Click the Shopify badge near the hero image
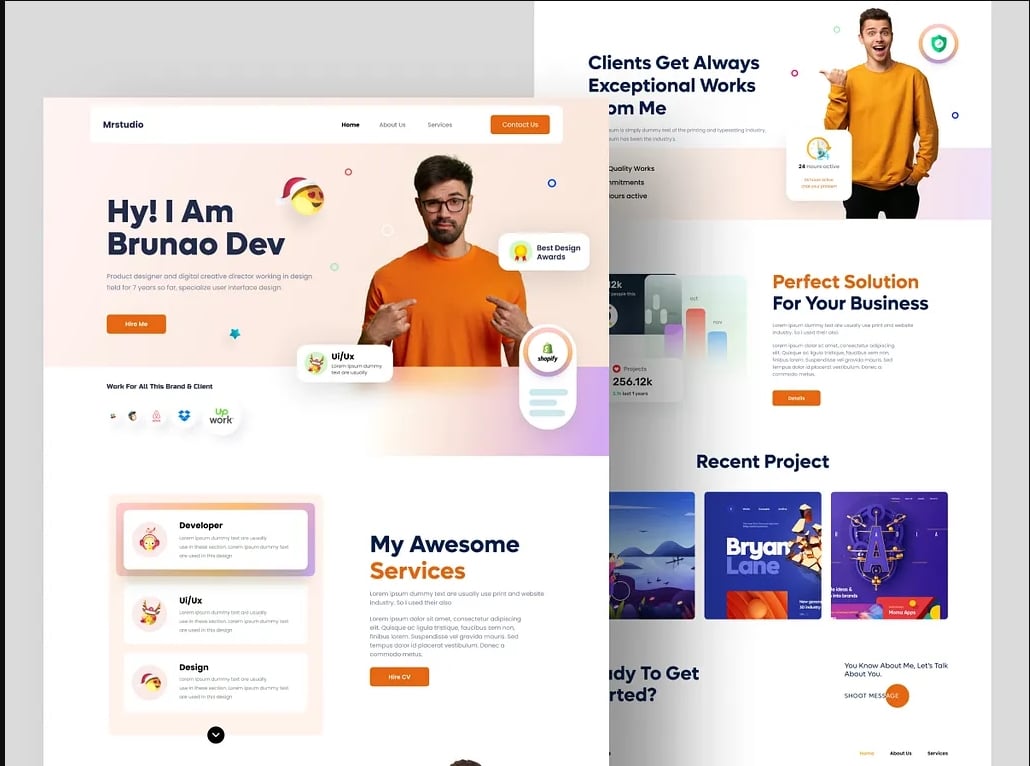Image resolution: width=1030 pixels, height=766 pixels. point(548,353)
